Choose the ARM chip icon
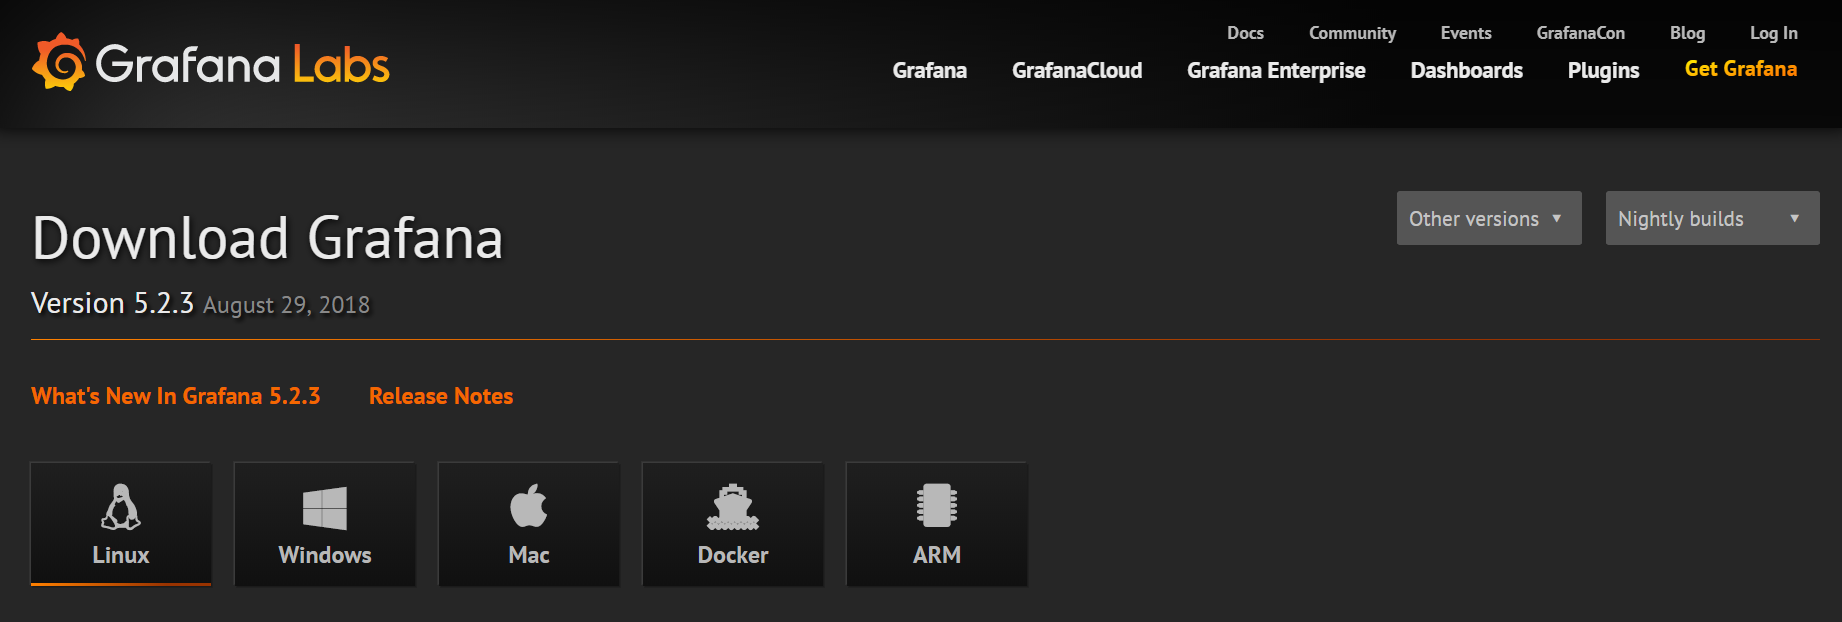Screen dimensions: 1842x622 [937, 506]
